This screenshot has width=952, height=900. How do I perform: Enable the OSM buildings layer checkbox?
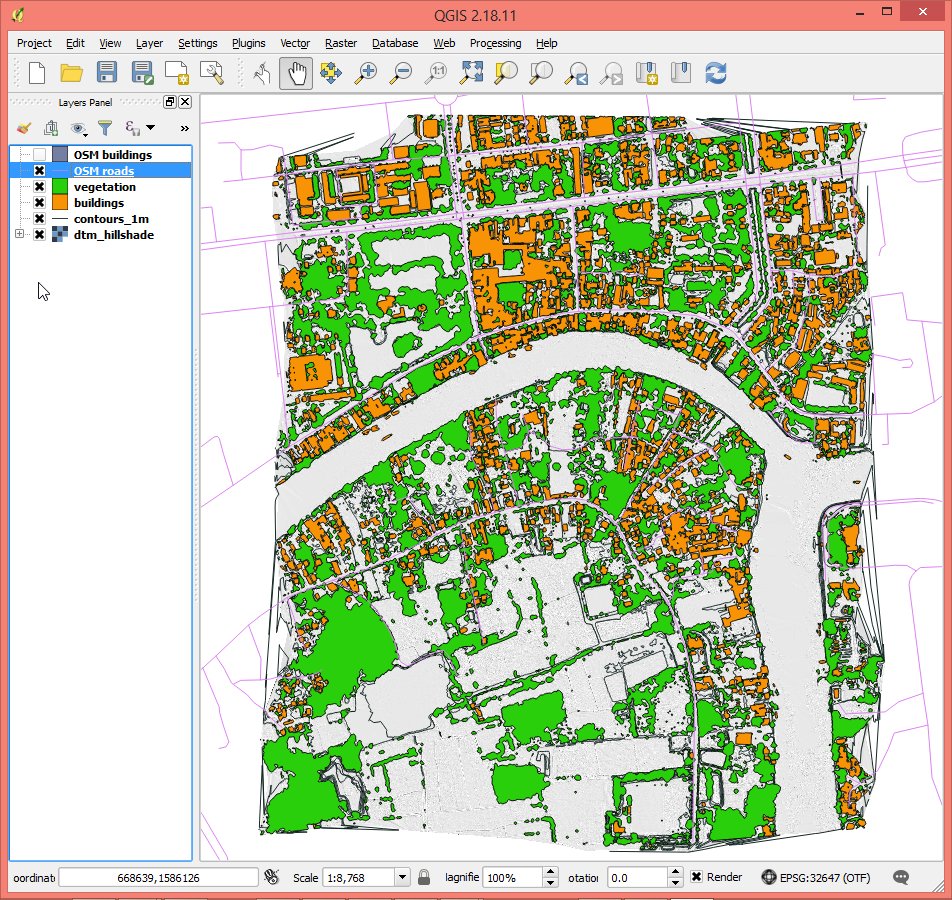[x=39, y=155]
